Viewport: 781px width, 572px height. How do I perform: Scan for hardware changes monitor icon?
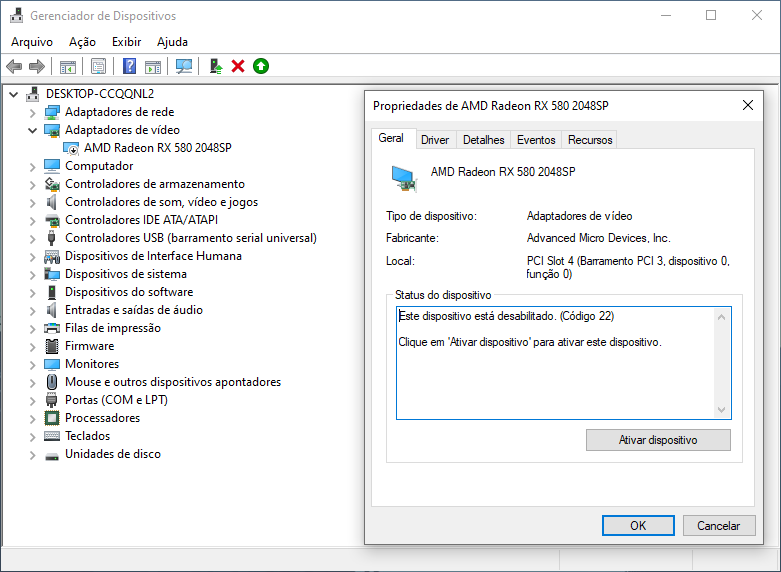click(x=184, y=66)
